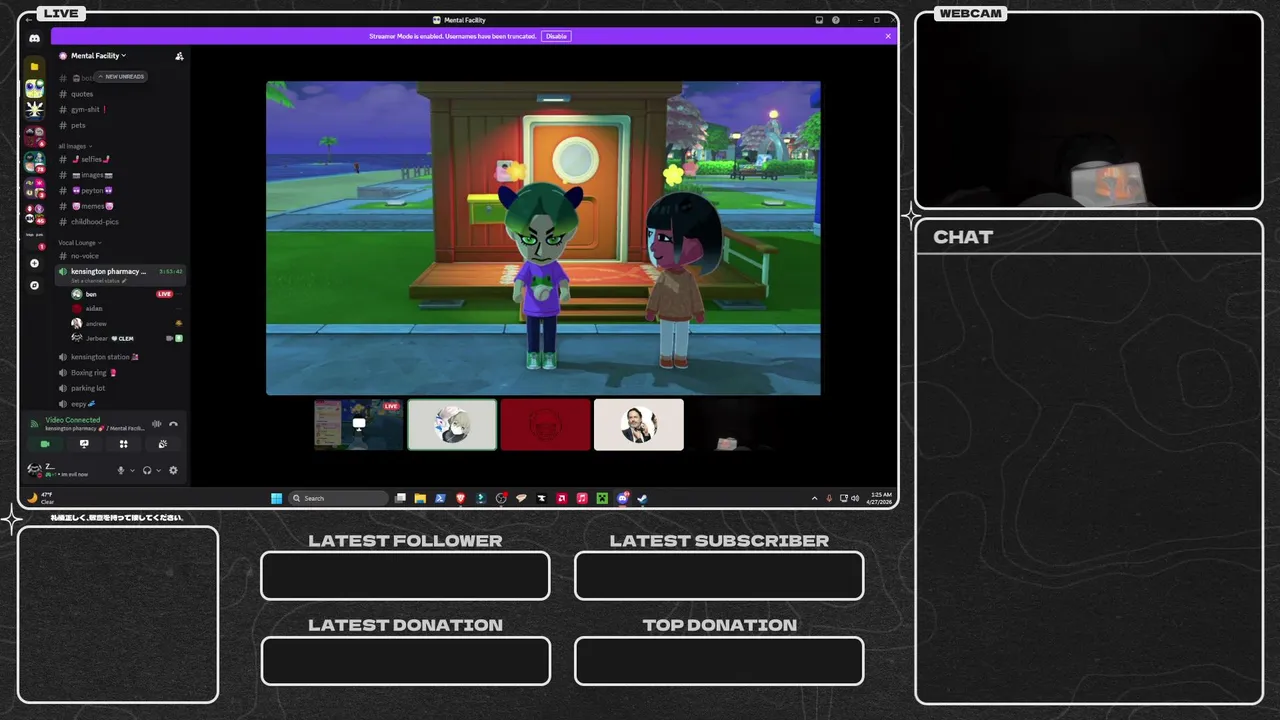Open the yellow server folder icon
1280x720 pixels.
click(34, 66)
